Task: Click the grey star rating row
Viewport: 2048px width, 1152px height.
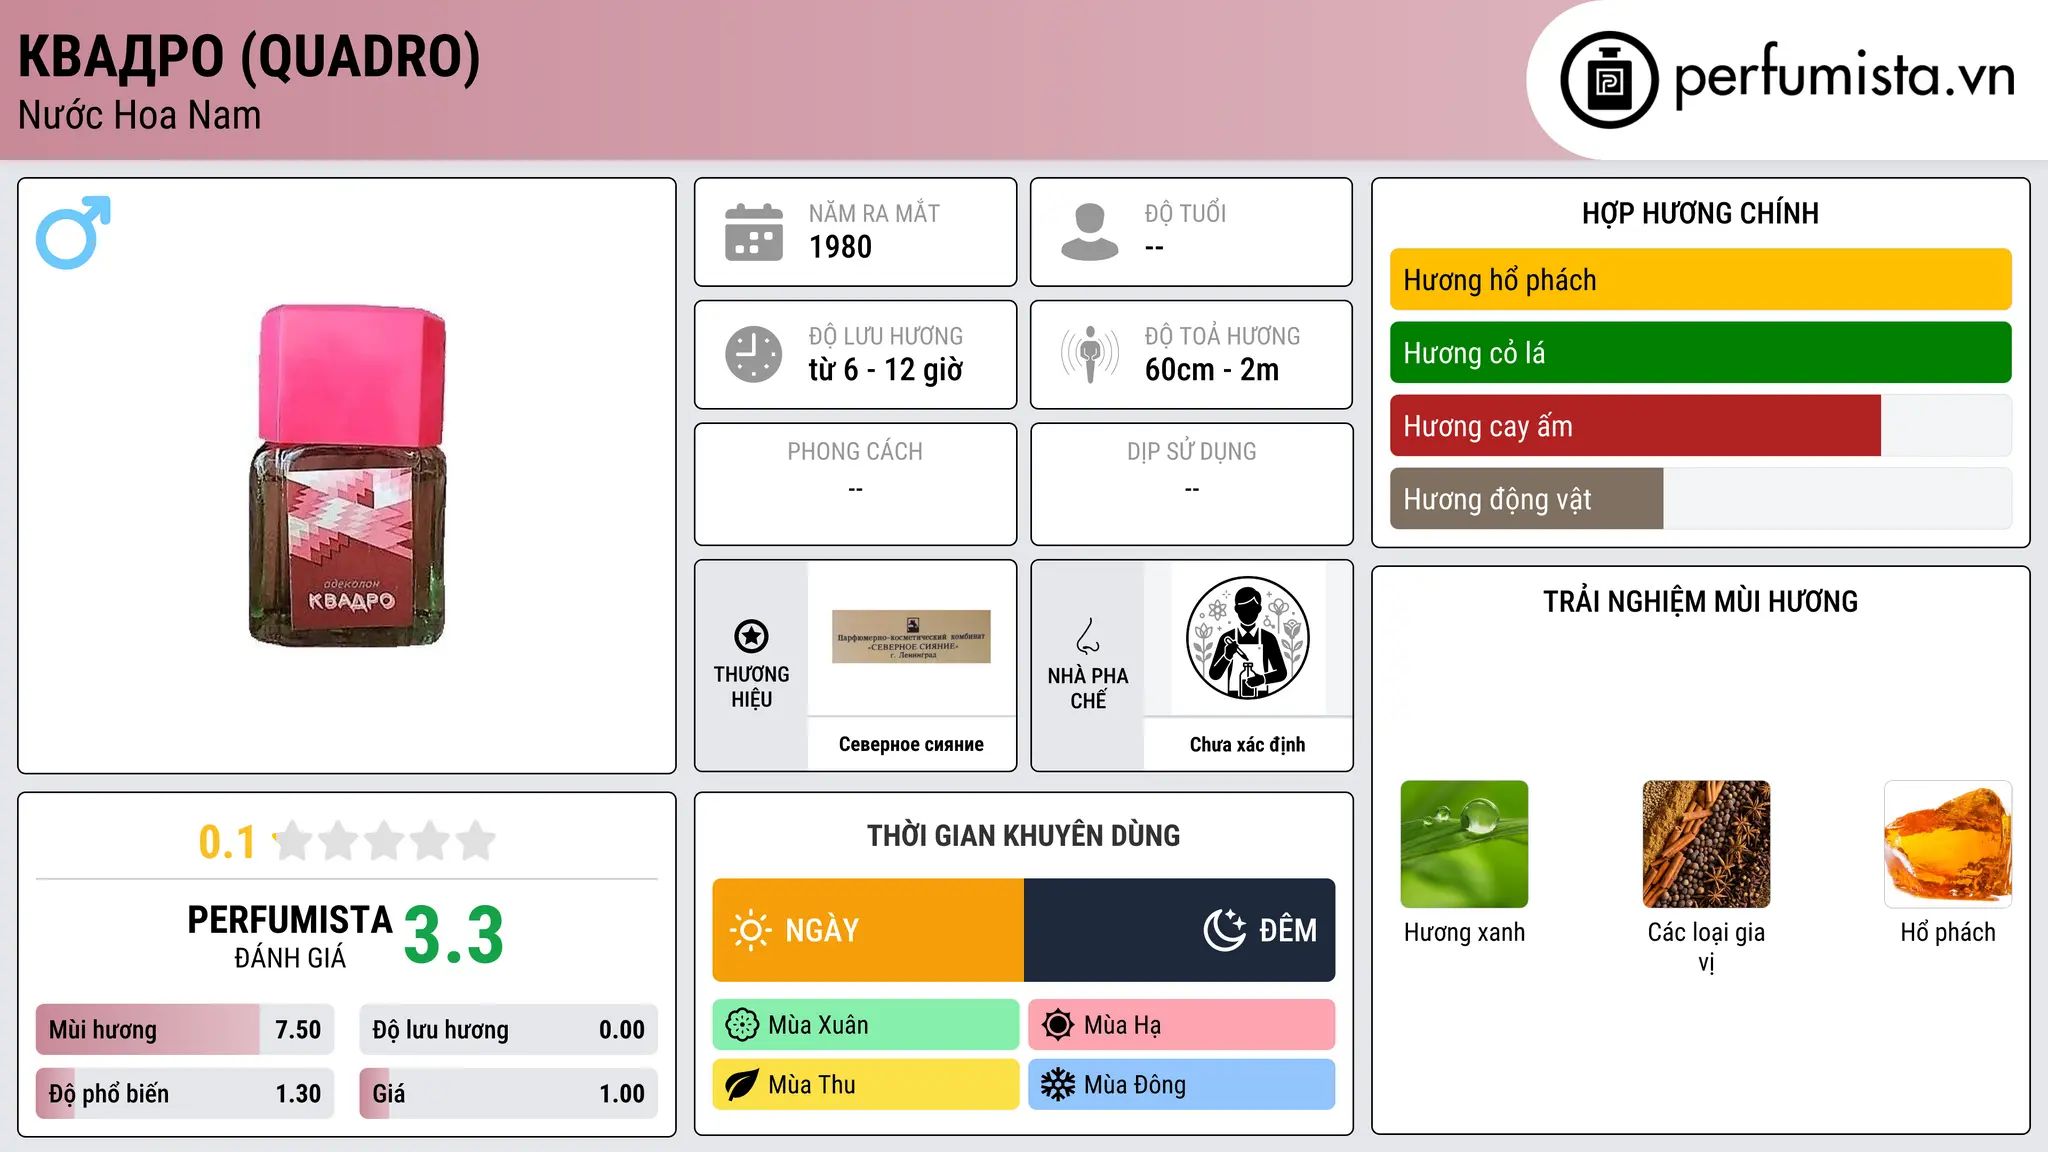Action: point(384,841)
